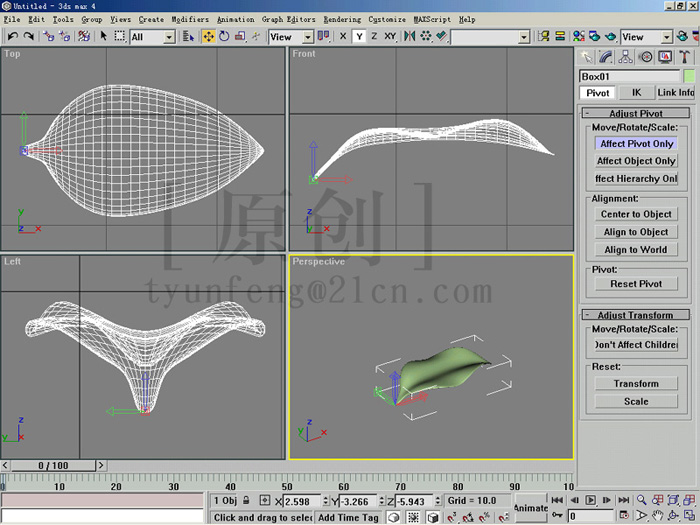Image resolution: width=700 pixels, height=525 pixels.
Task: Switch to the Link Info tab
Action: [x=675, y=92]
